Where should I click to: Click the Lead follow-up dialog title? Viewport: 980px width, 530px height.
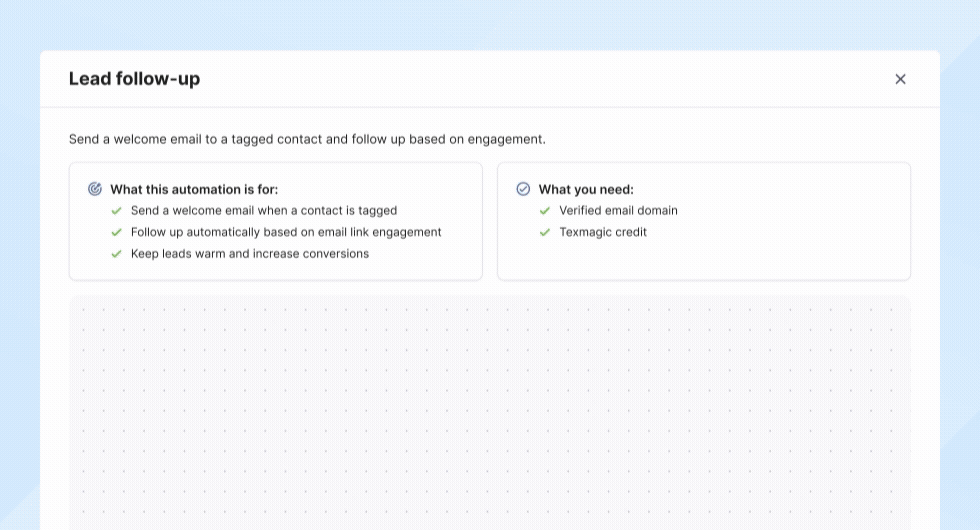pos(134,79)
